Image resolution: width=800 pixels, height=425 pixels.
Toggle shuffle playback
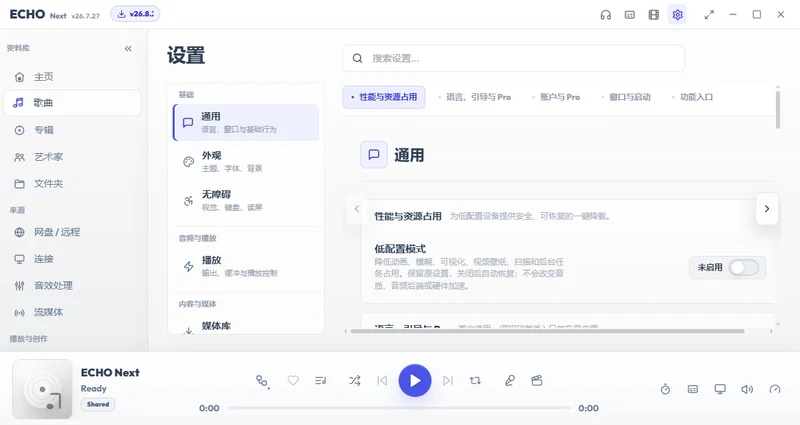(x=355, y=381)
